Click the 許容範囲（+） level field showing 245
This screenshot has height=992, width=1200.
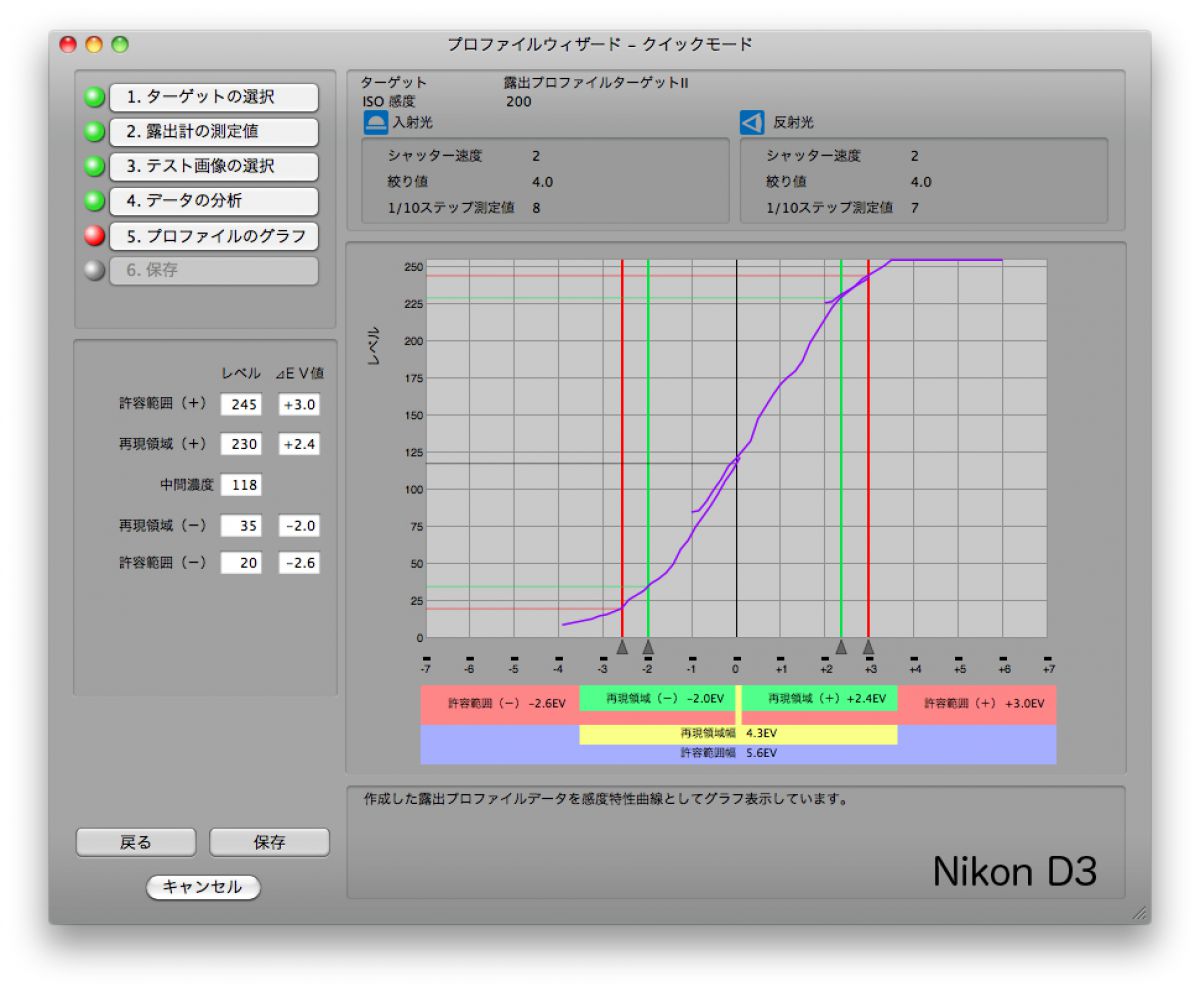(x=241, y=405)
